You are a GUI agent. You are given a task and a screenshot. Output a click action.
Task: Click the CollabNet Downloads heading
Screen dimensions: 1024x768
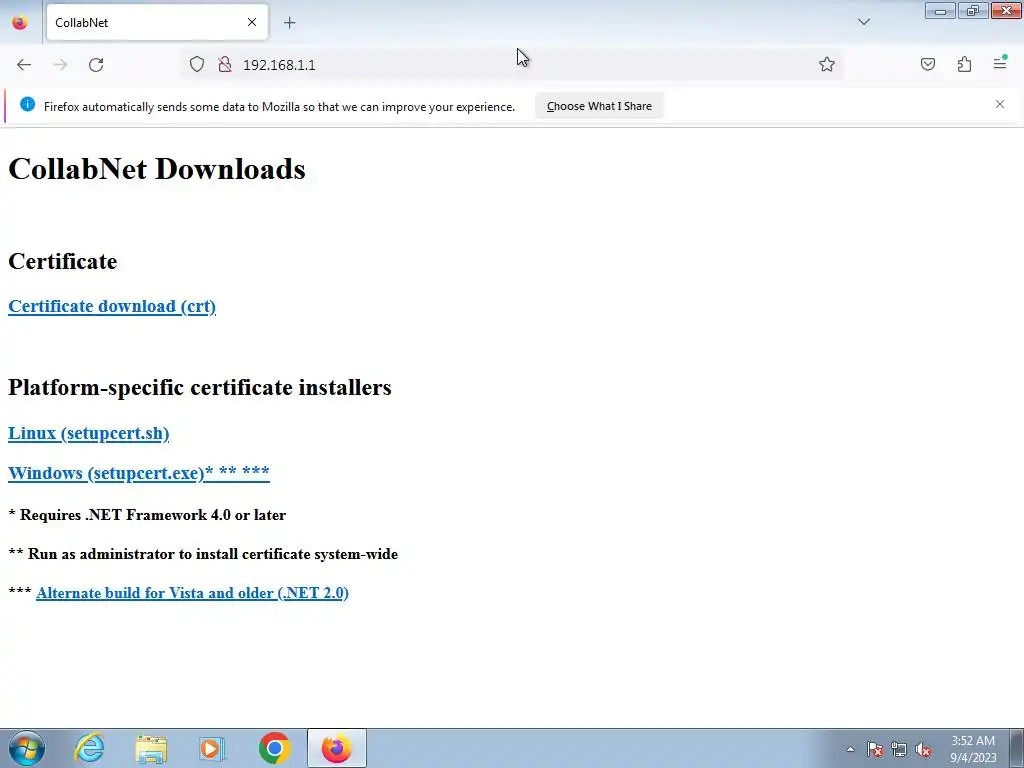pyautogui.click(x=157, y=169)
